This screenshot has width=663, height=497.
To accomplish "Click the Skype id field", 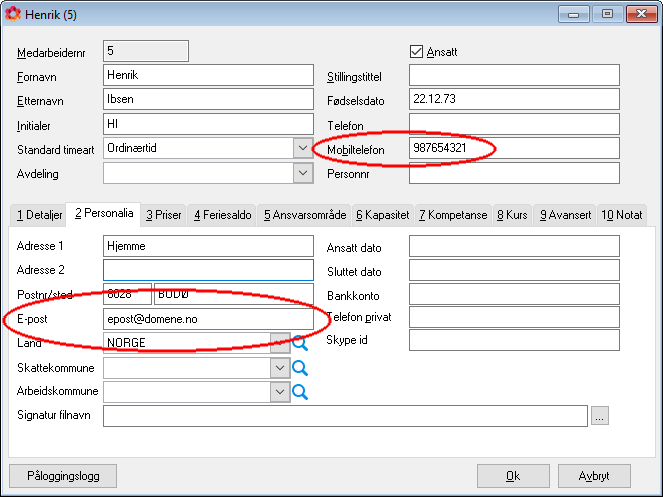I will pyautogui.click(x=514, y=340).
